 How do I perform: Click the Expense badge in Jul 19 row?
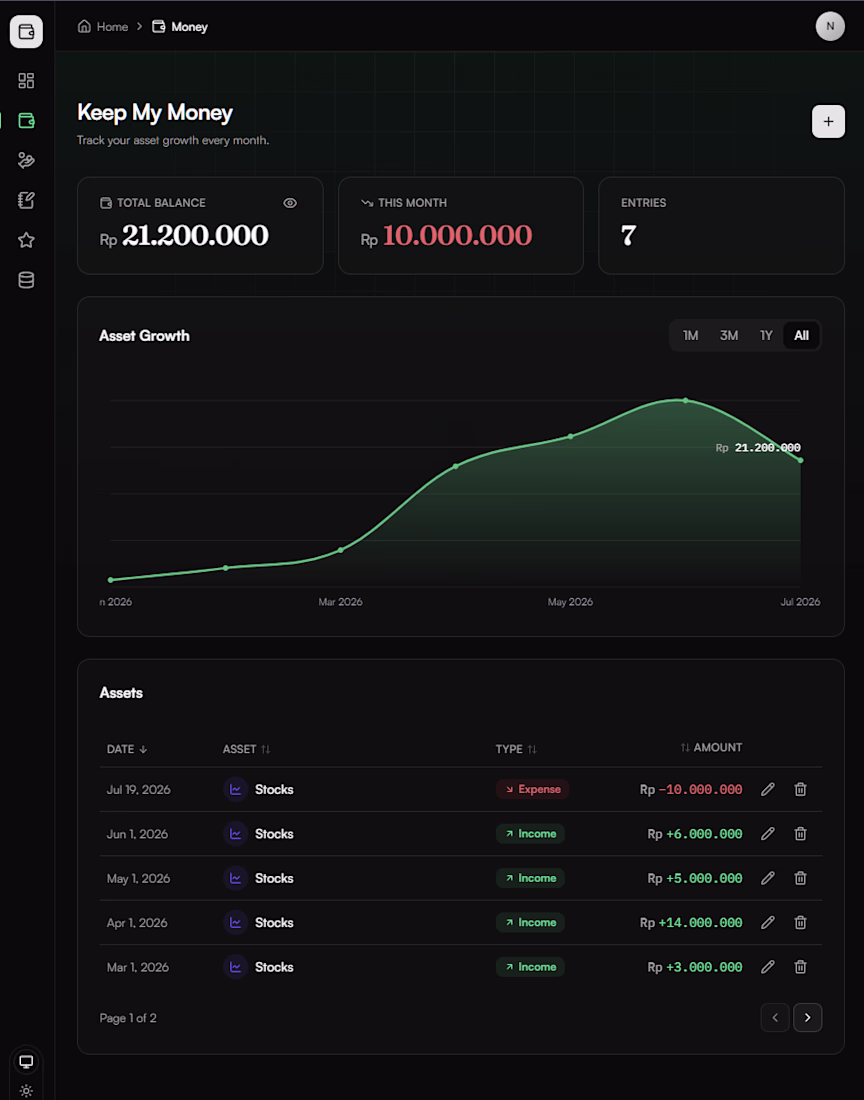click(532, 789)
